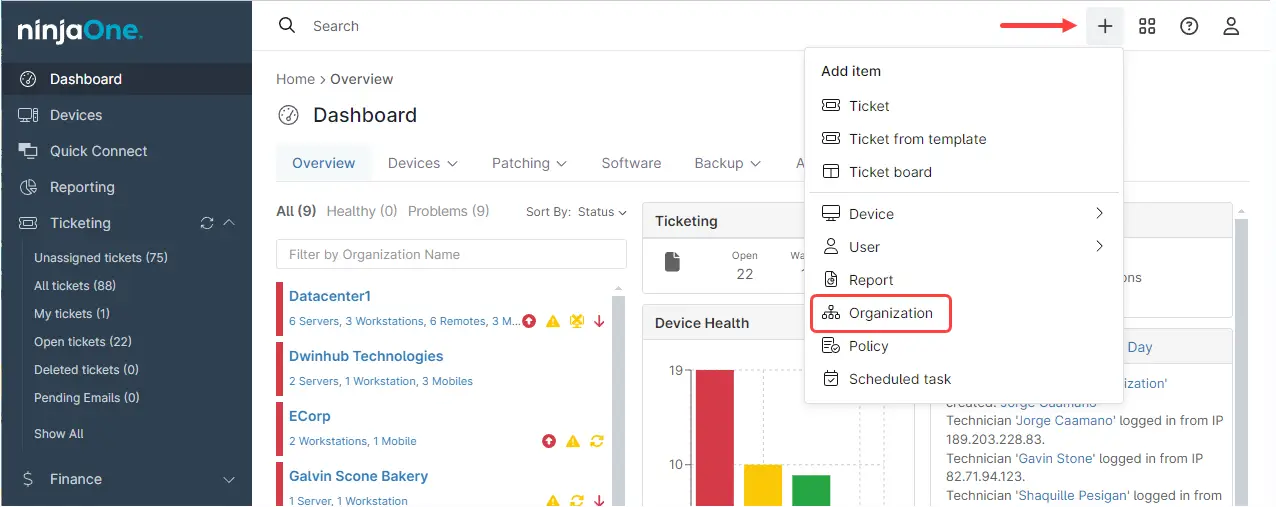Click the yellow crossed icon on Datacenter1 row
The width and height of the screenshot is (1276, 507).
coord(576,321)
